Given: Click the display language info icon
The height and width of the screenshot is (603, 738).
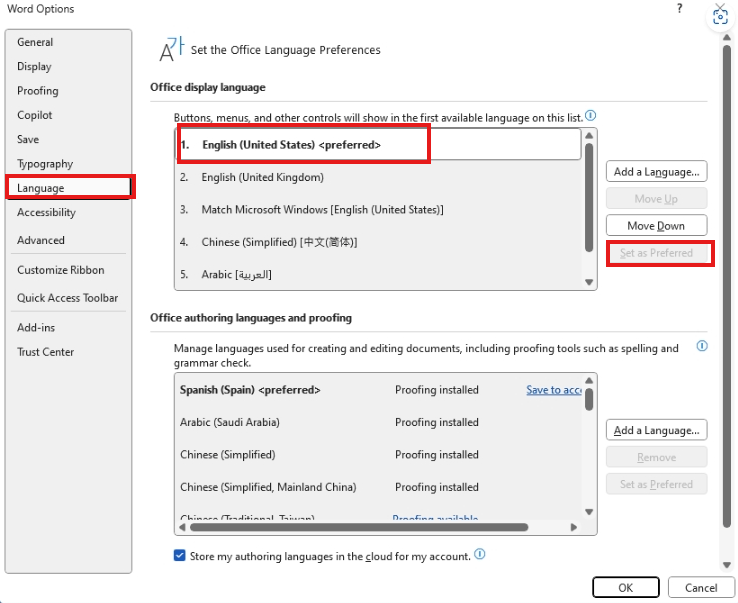Looking at the screenshot, I should click(x=590, y=115).
